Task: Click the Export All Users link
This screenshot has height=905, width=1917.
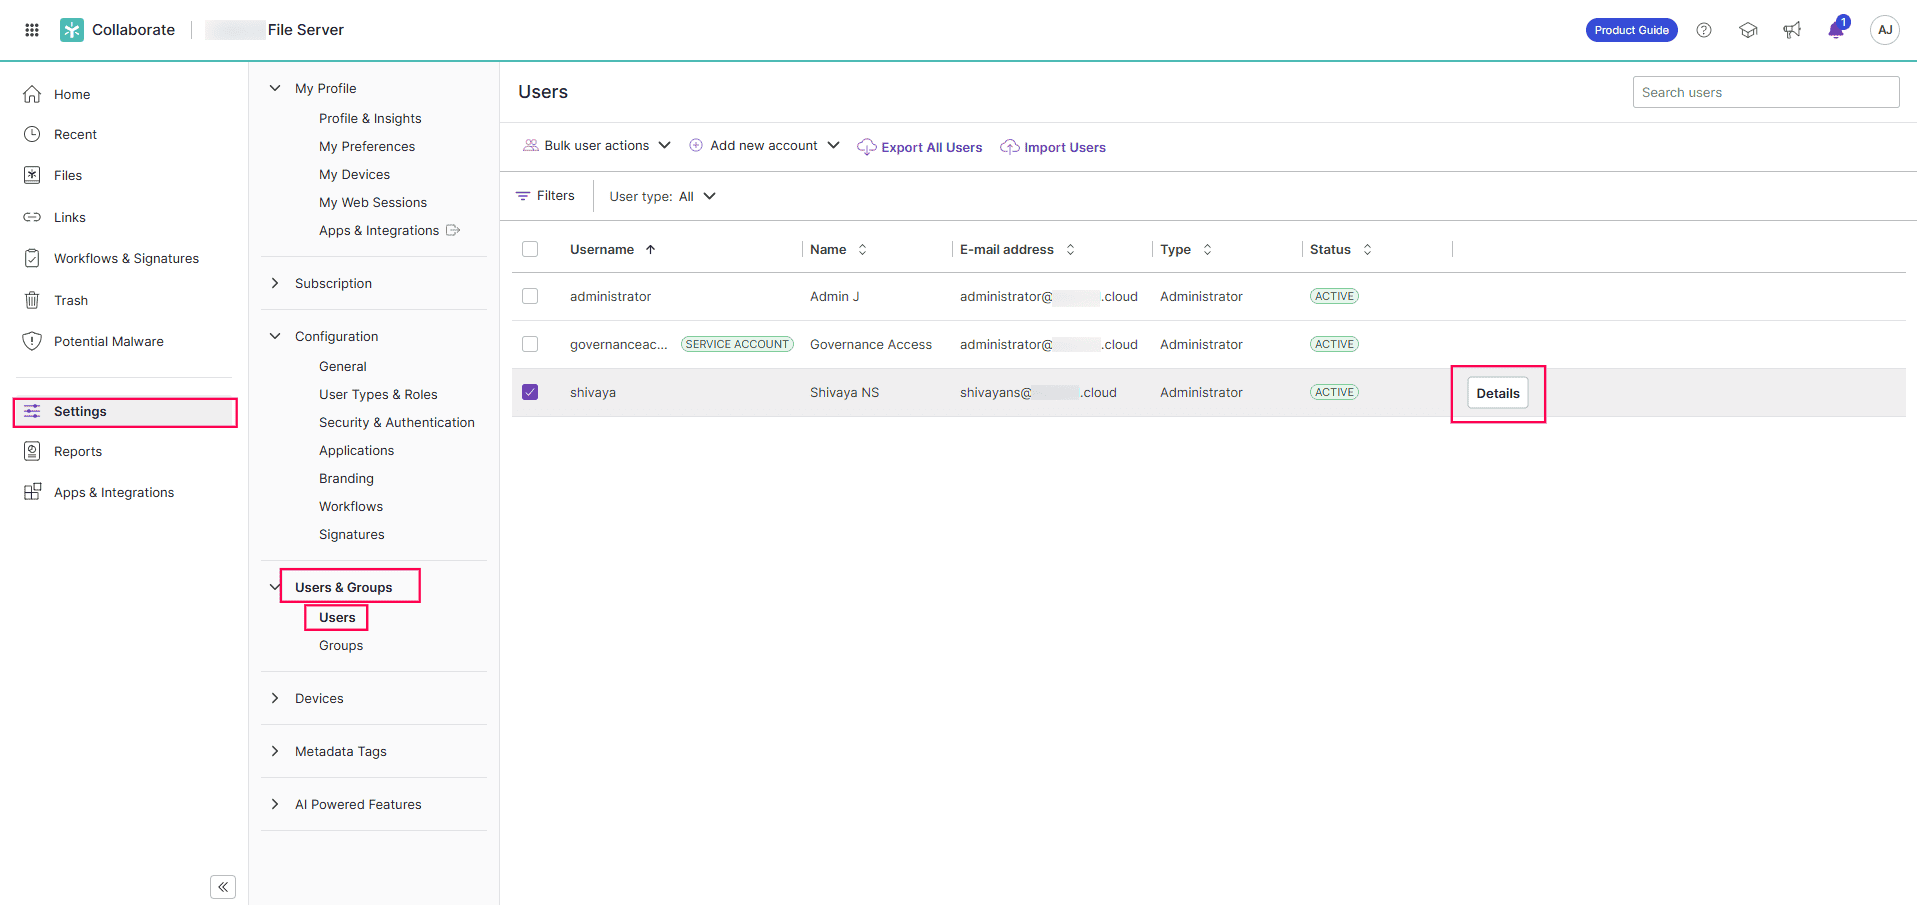Action: coord(932,147)
